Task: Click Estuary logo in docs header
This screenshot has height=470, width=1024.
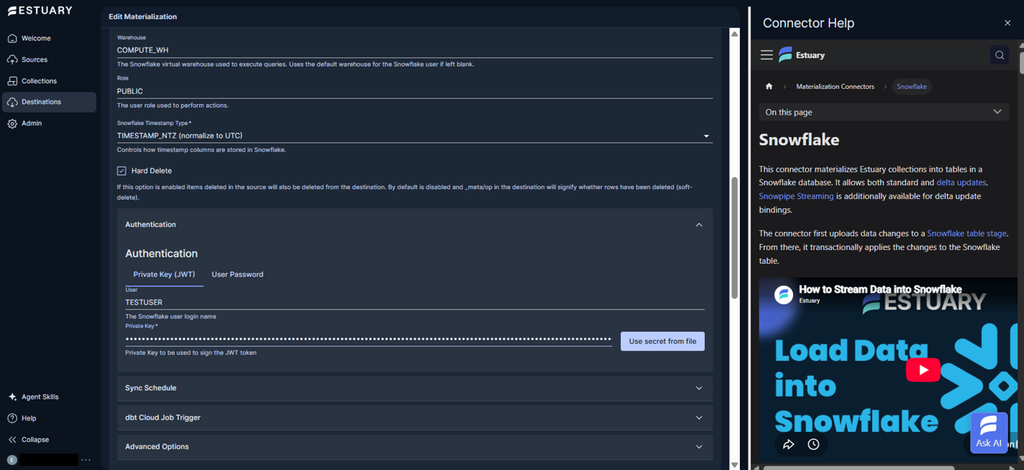Action: (801, 55)
